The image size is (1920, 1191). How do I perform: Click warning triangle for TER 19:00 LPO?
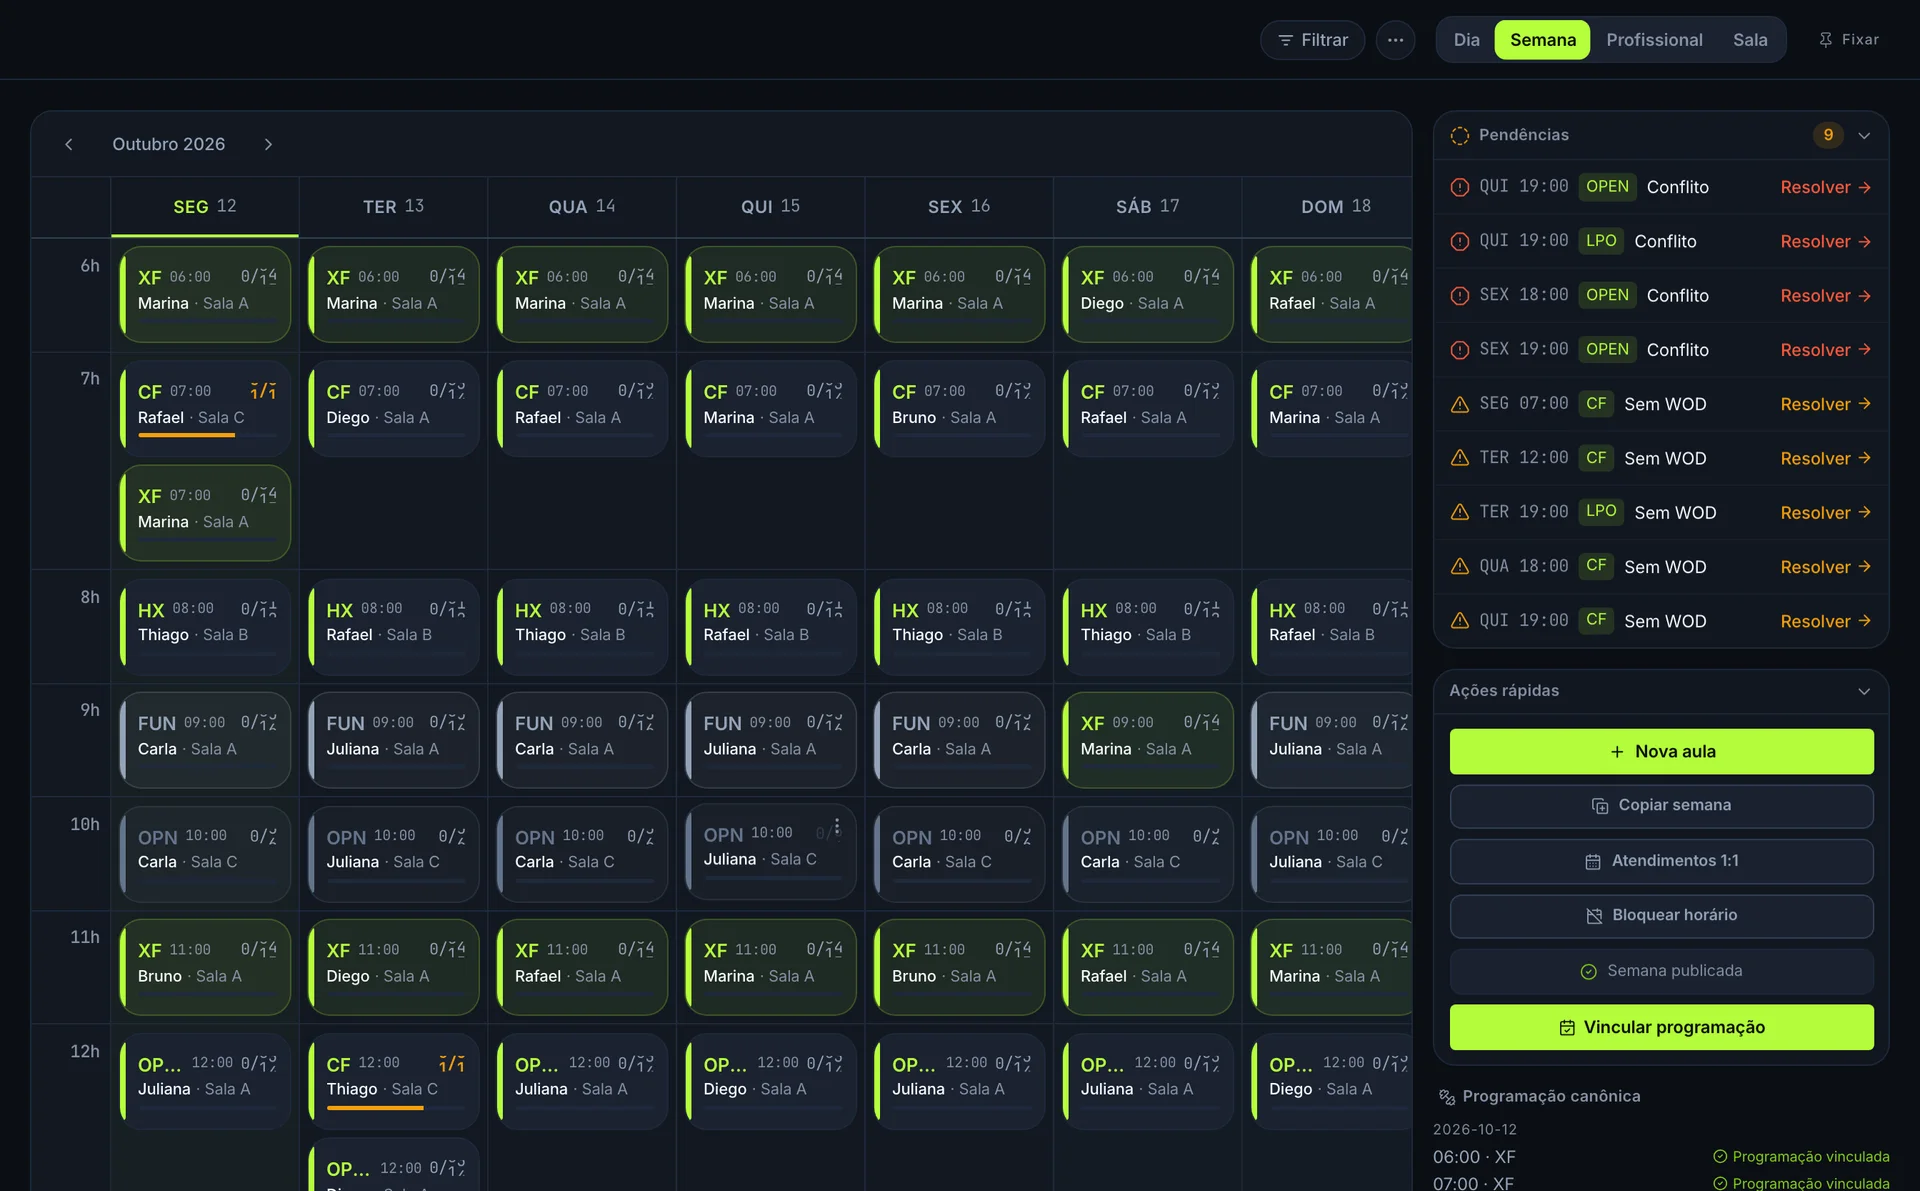coord(1460,512)
